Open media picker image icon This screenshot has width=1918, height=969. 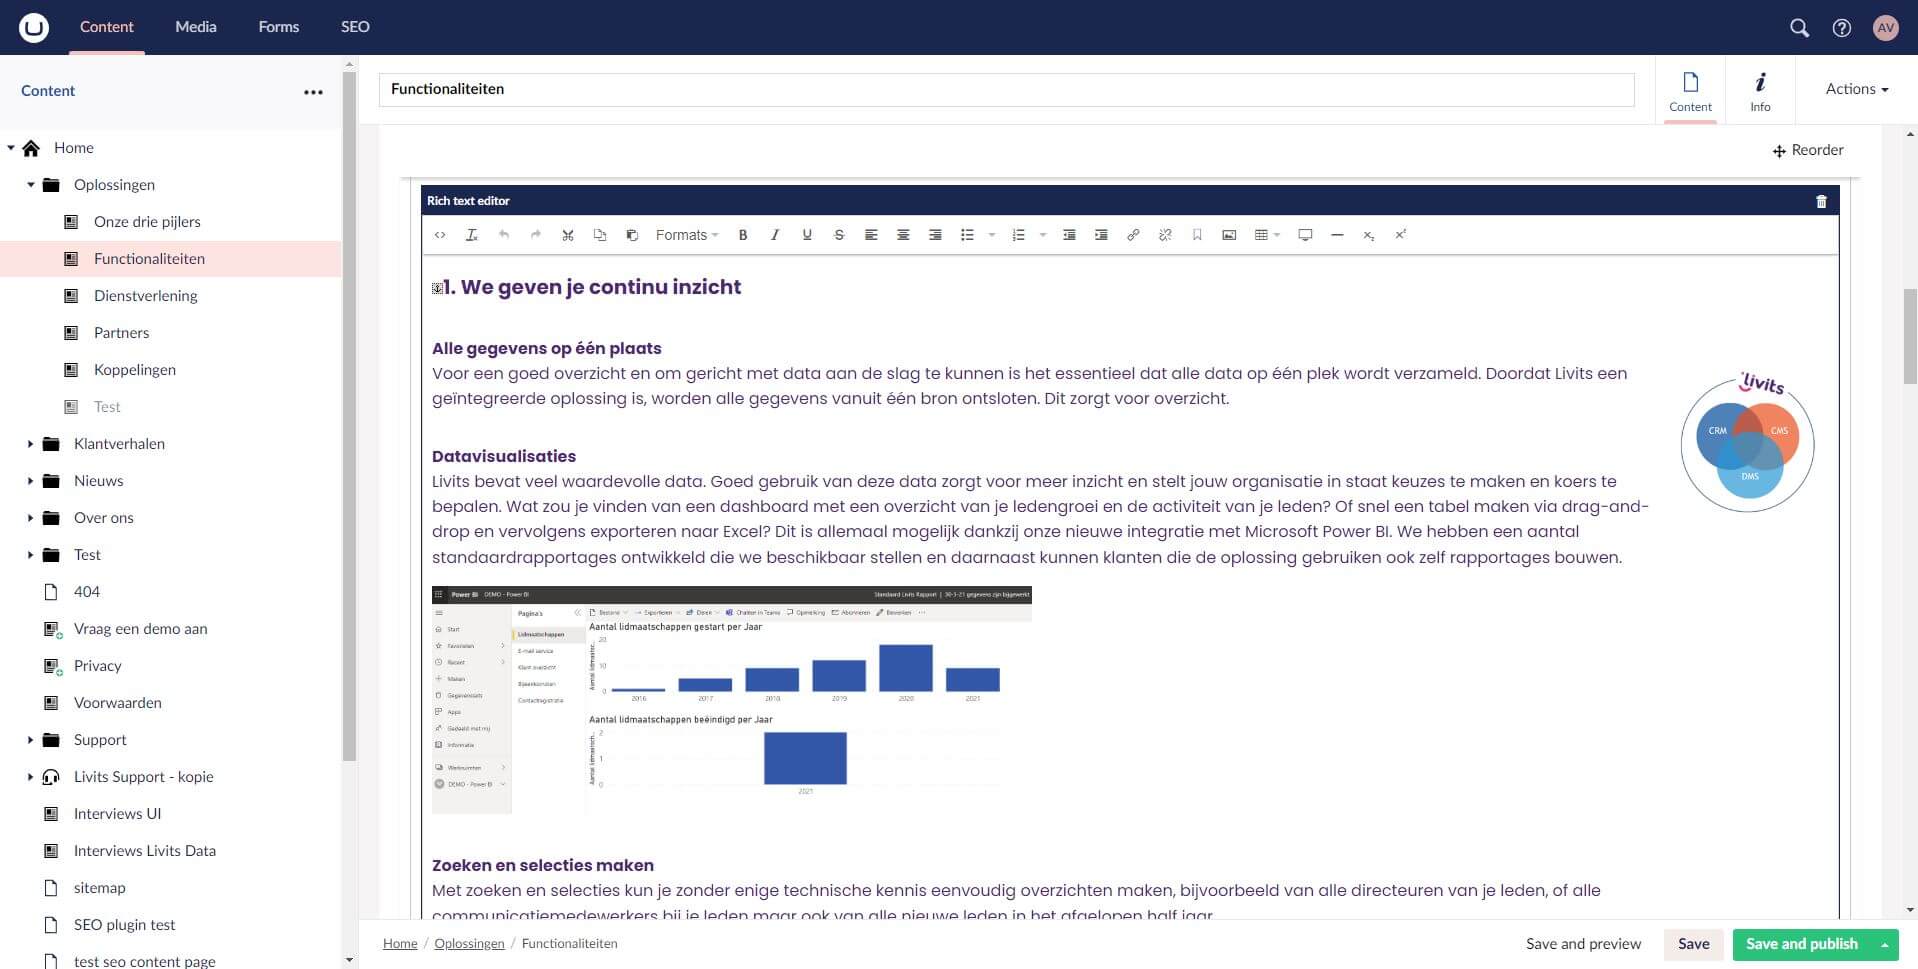[x=1229, y=235]
